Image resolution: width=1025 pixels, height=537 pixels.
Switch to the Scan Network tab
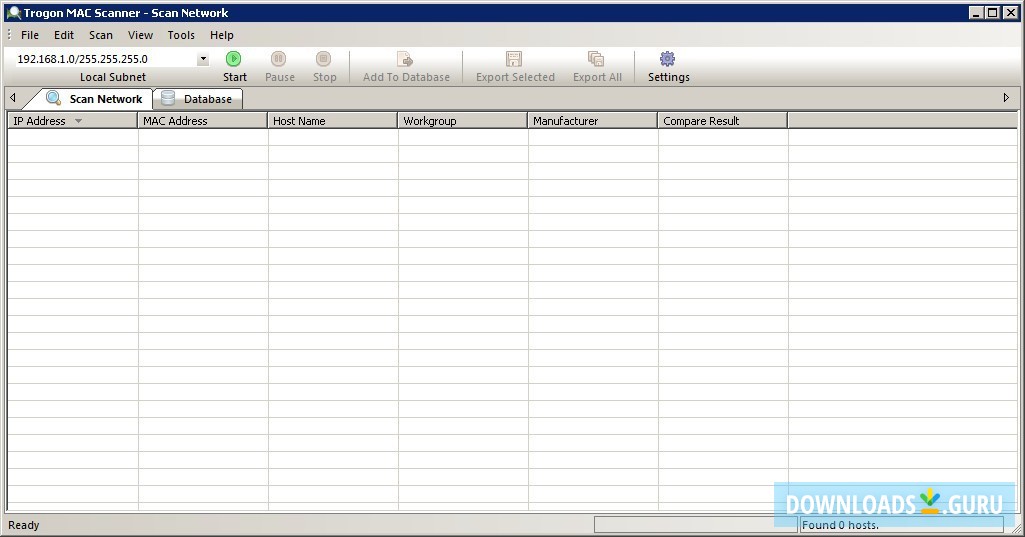pyautogui.click(x=93, y=99)
